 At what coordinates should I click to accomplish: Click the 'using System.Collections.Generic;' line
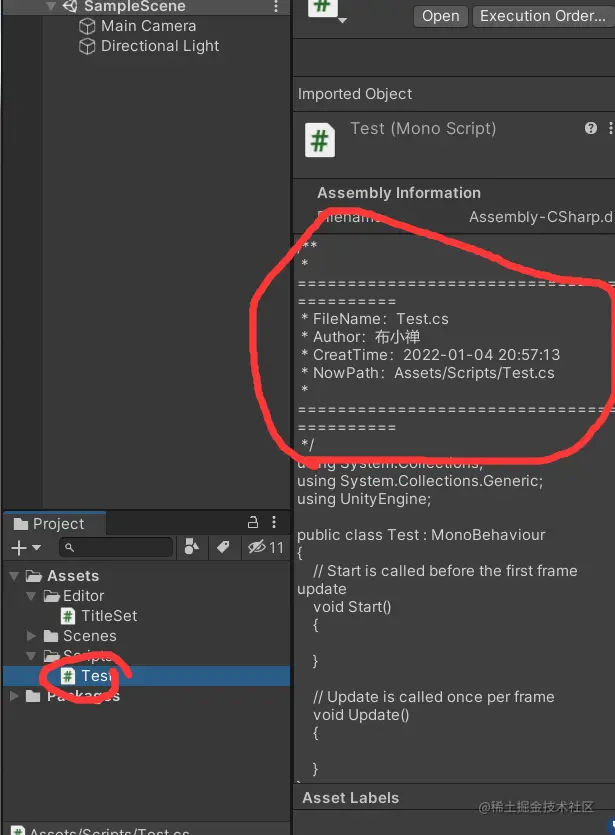pyautogui.click(x=420, y=481)
